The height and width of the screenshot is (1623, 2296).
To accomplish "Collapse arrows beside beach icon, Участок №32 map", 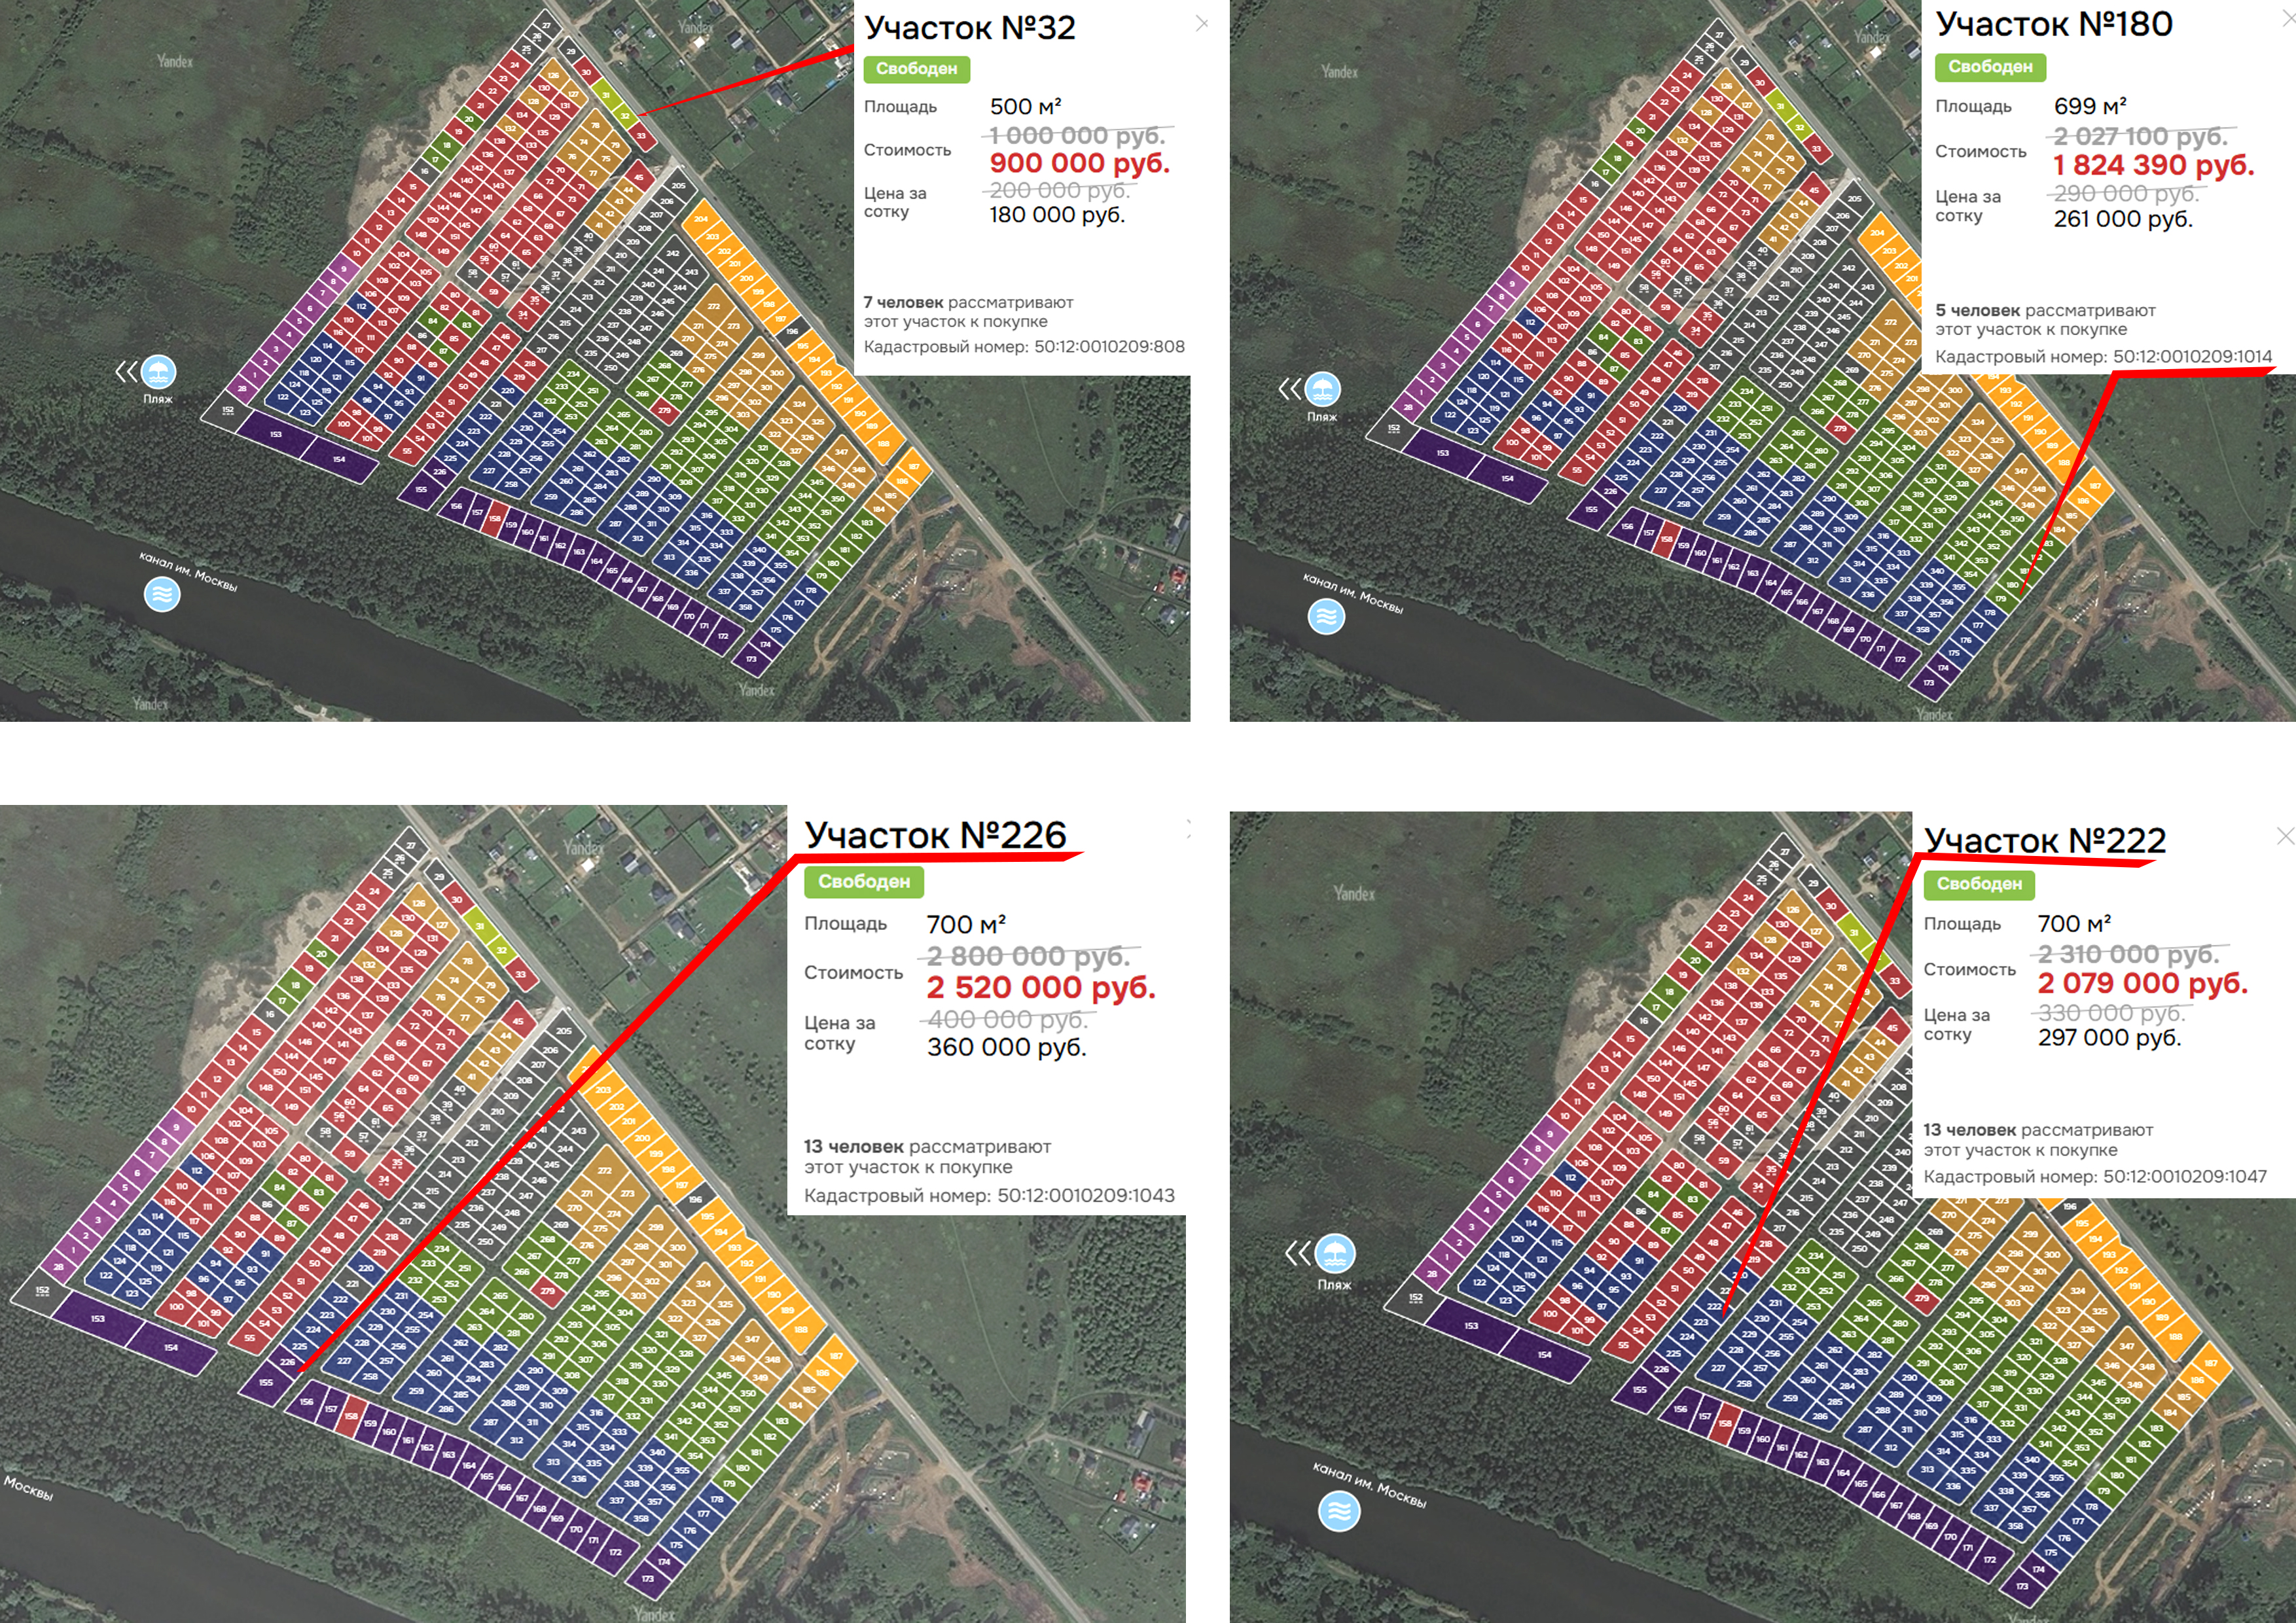I will [125, 372].
